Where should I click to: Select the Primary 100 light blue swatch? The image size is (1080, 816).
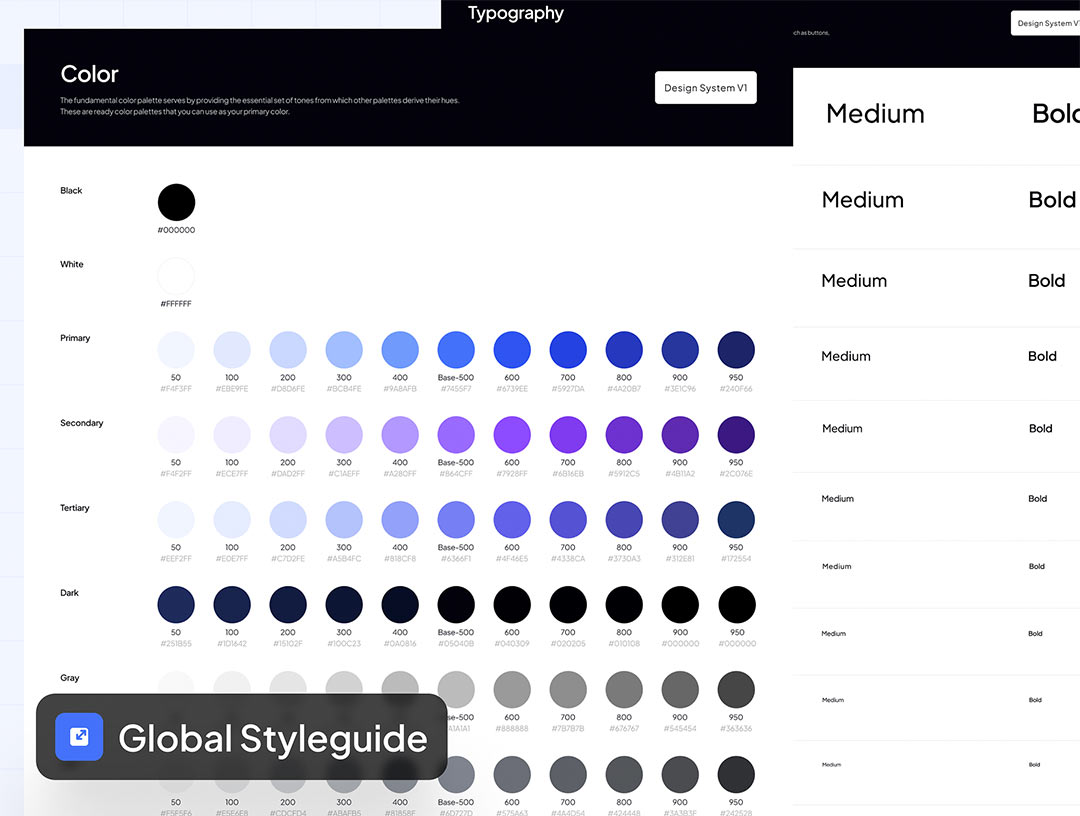pos(232,350)
